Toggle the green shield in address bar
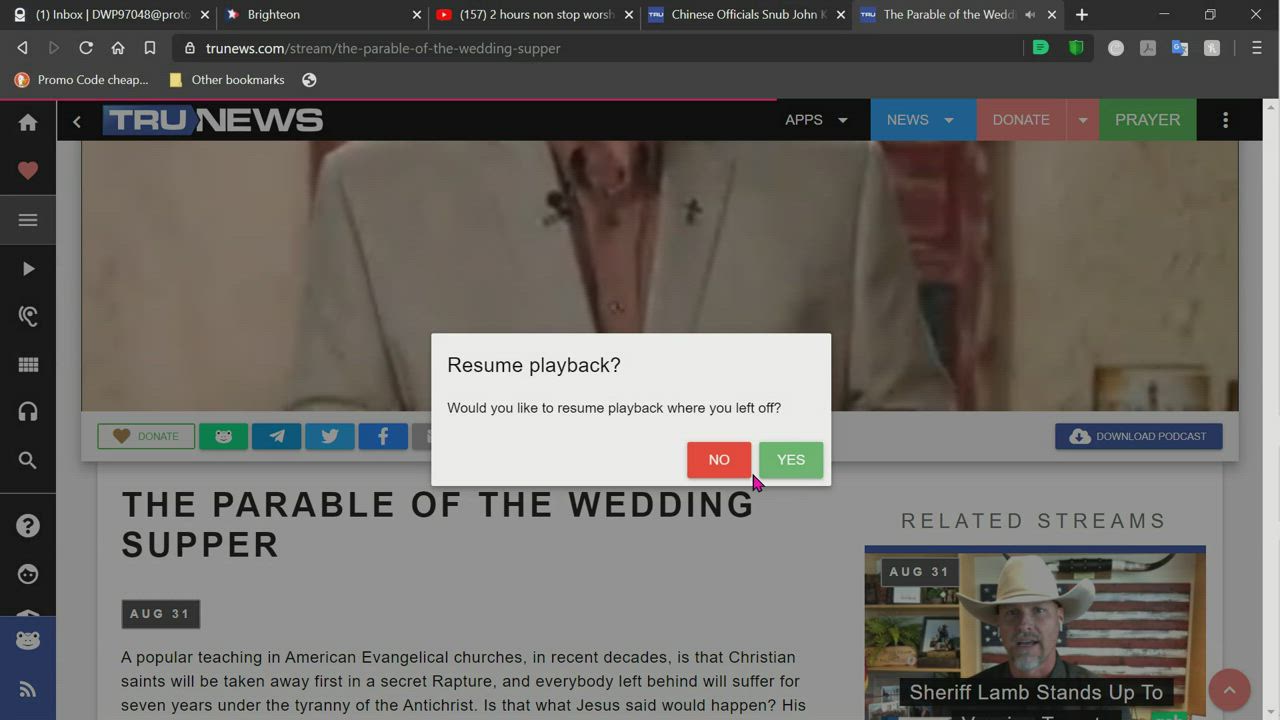The height and width of the screenshot is (720, 1280). tap(1076, 48)
